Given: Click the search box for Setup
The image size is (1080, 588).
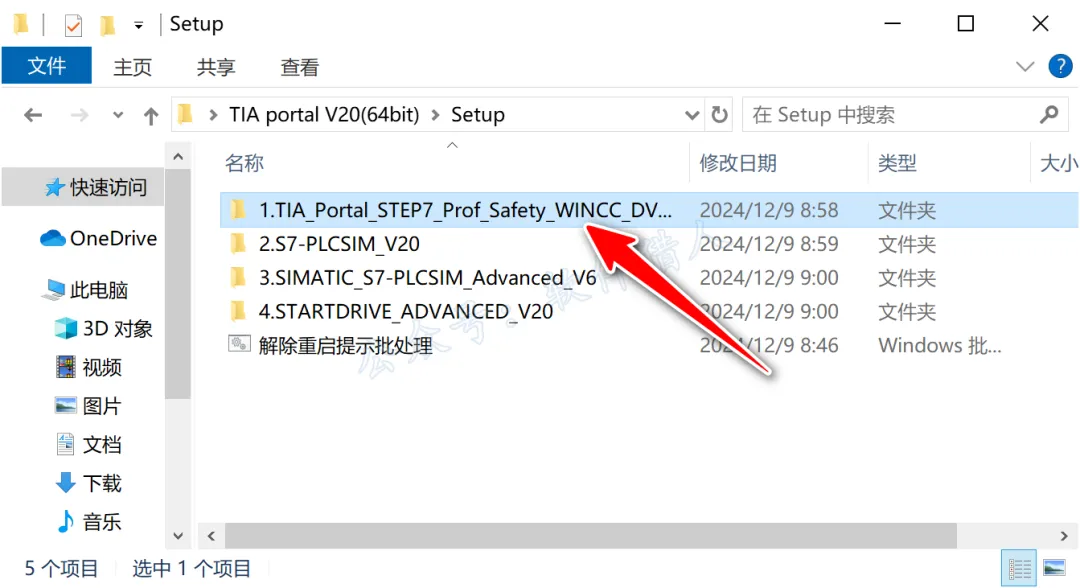Looking at the screenshot, I should click(892, 114).
